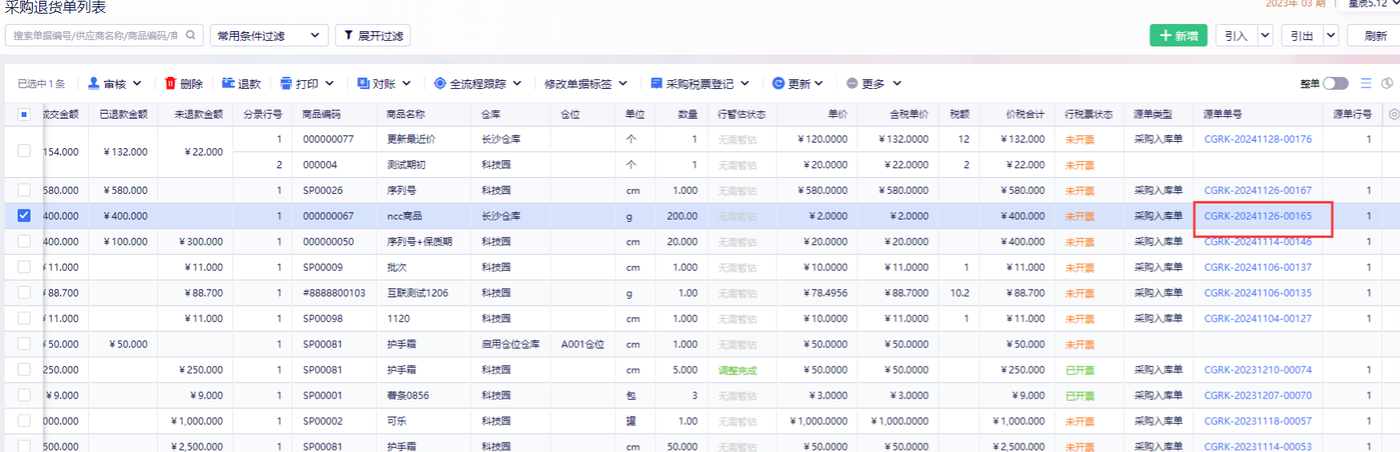Check the row checkbox for 批次 SP00009
Viewport: 1400px width, 452px height.
coord(24,267)
